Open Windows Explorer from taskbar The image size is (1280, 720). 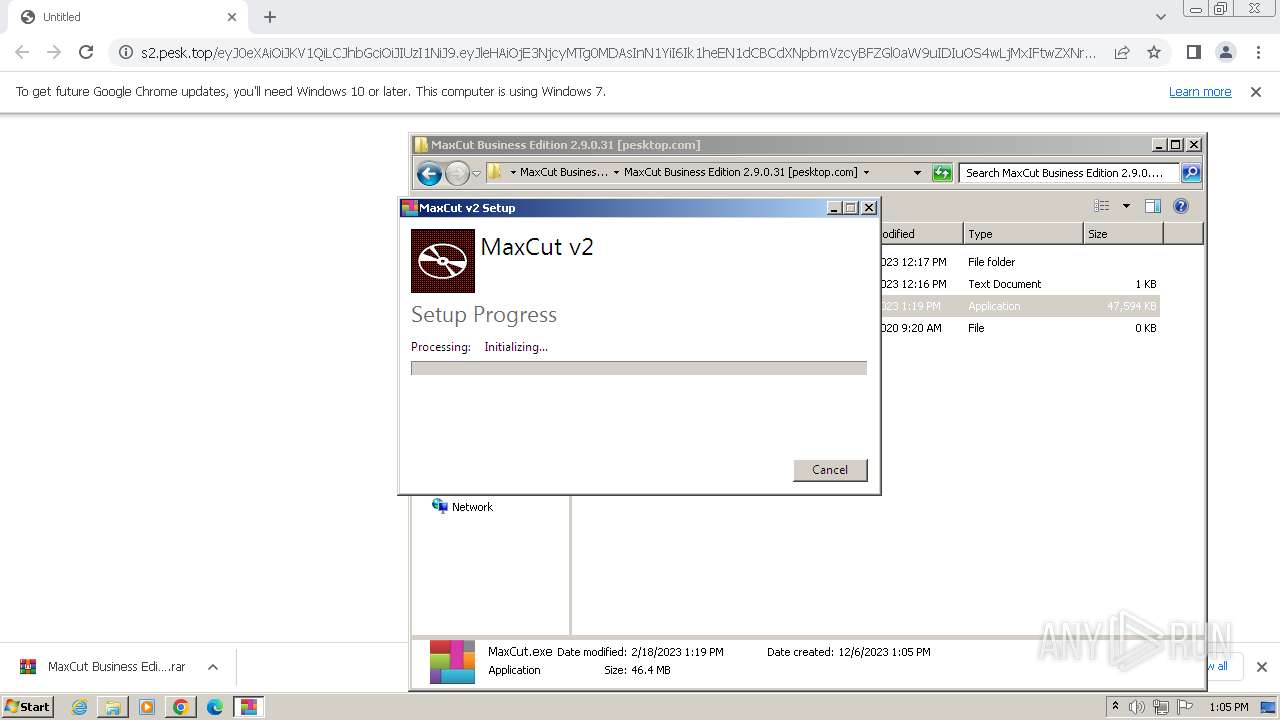tap(113, 707)
